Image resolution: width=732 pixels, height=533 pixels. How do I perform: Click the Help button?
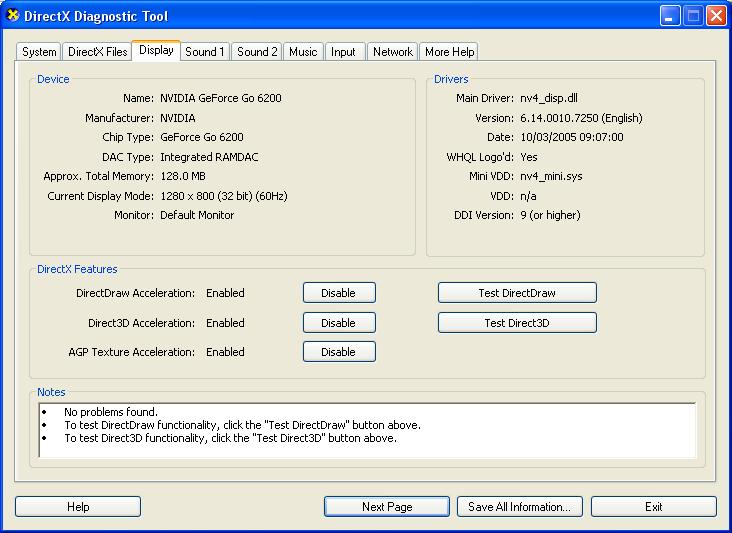point(78,507)
